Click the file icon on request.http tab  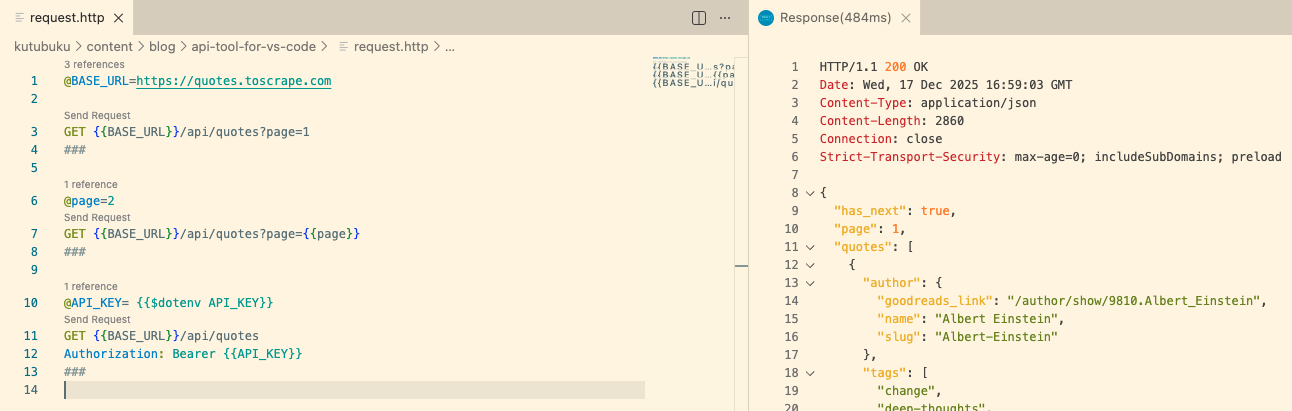pyautogui.click(x=20, y=17)
